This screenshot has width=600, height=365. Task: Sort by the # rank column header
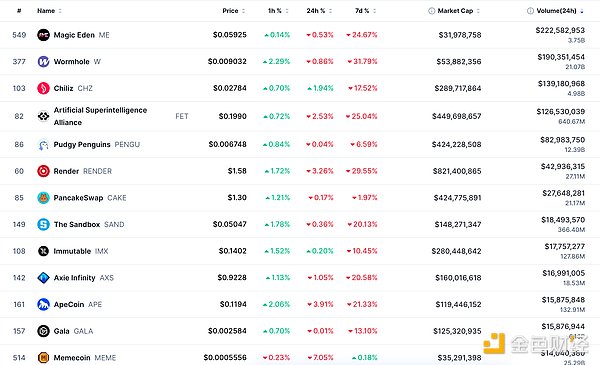pyautogui.click(x=19, y=11)
